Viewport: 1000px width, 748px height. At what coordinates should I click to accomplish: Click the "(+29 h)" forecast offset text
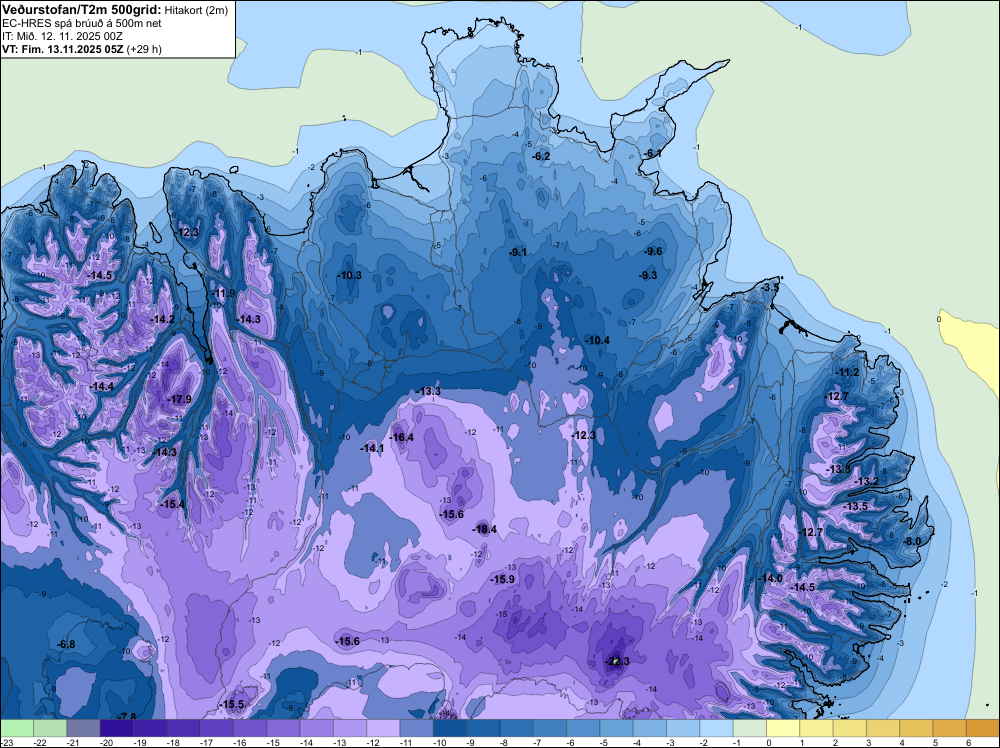coord(144,49)
